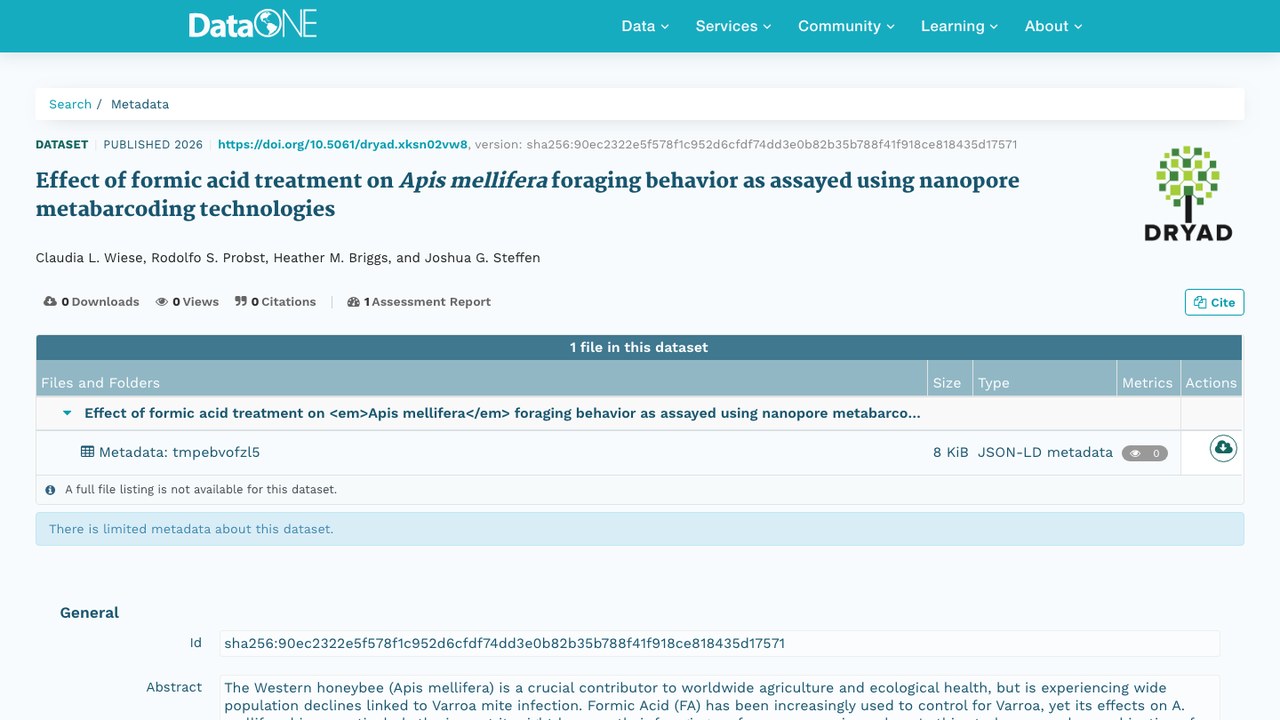Viewport: 1280px width, 720px height.
Task: Open the Community dropdown
Action: click(846, 26)
